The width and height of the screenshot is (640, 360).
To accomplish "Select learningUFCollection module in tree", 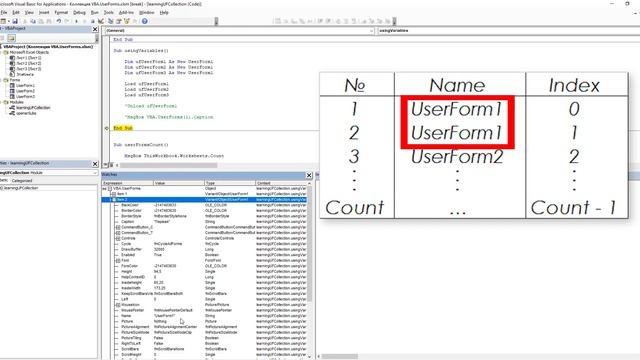I will (33, 108).
